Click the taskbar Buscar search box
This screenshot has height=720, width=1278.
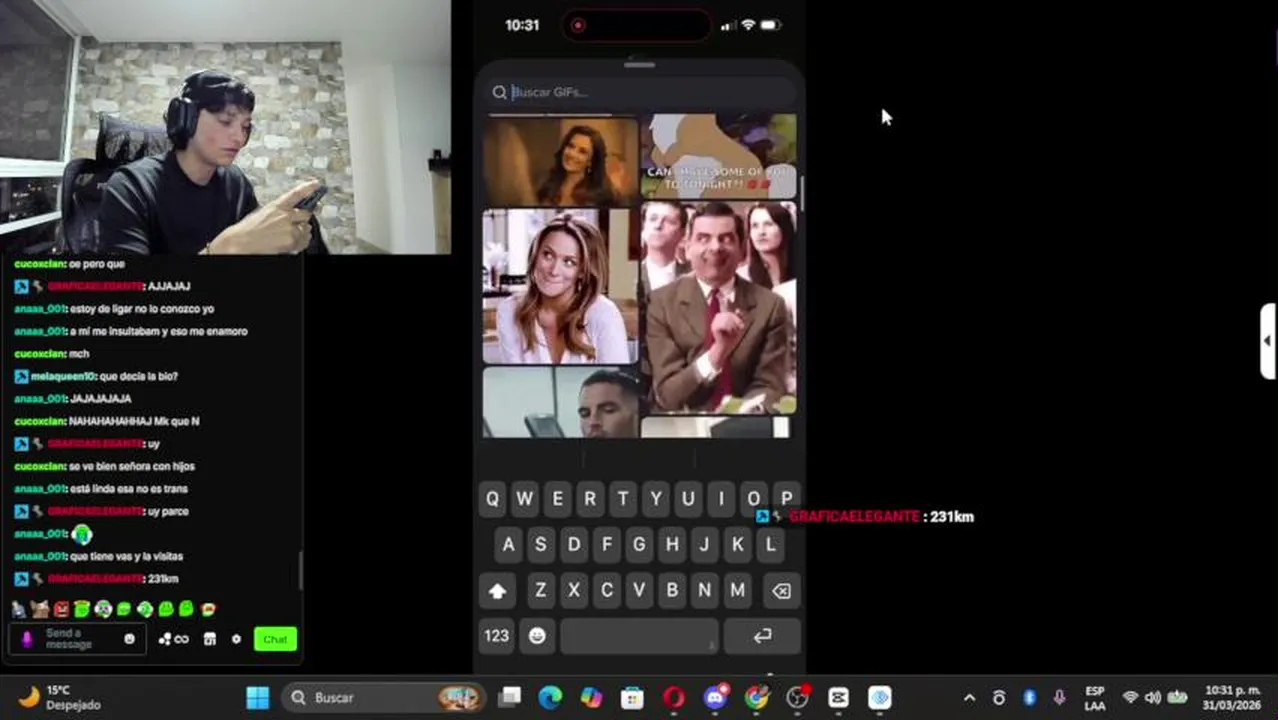point(383,697)
